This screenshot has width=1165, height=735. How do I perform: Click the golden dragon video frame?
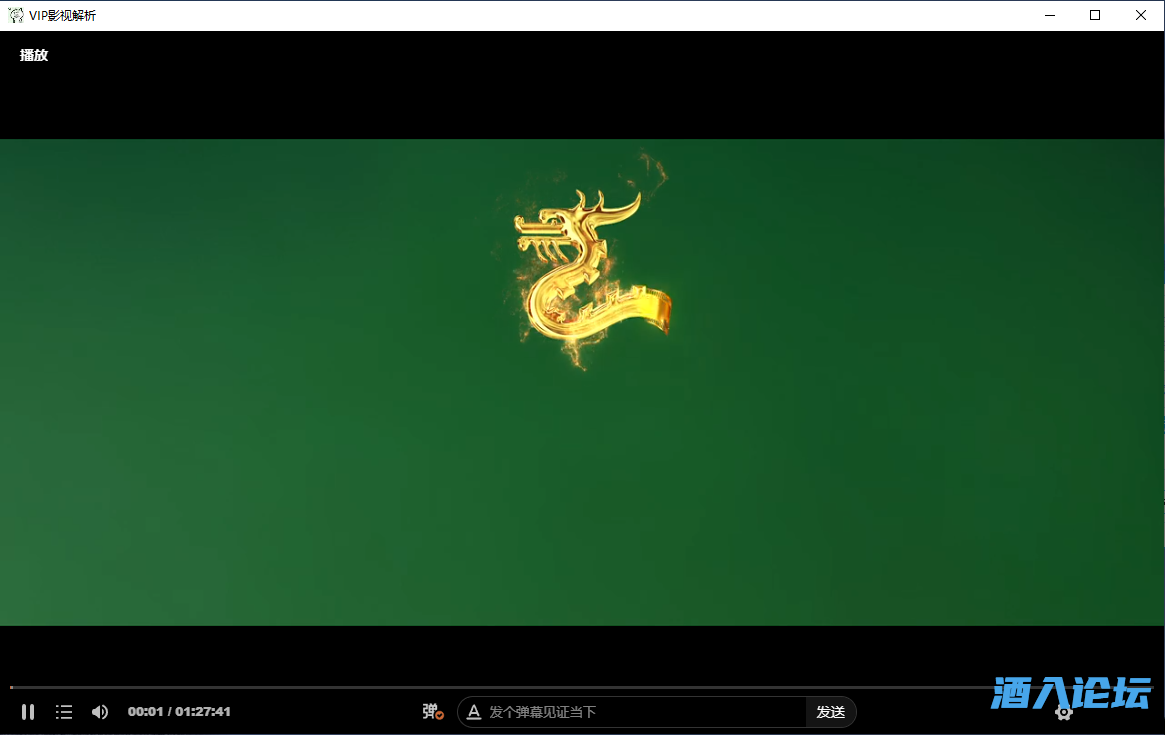(x=582, y=382)
